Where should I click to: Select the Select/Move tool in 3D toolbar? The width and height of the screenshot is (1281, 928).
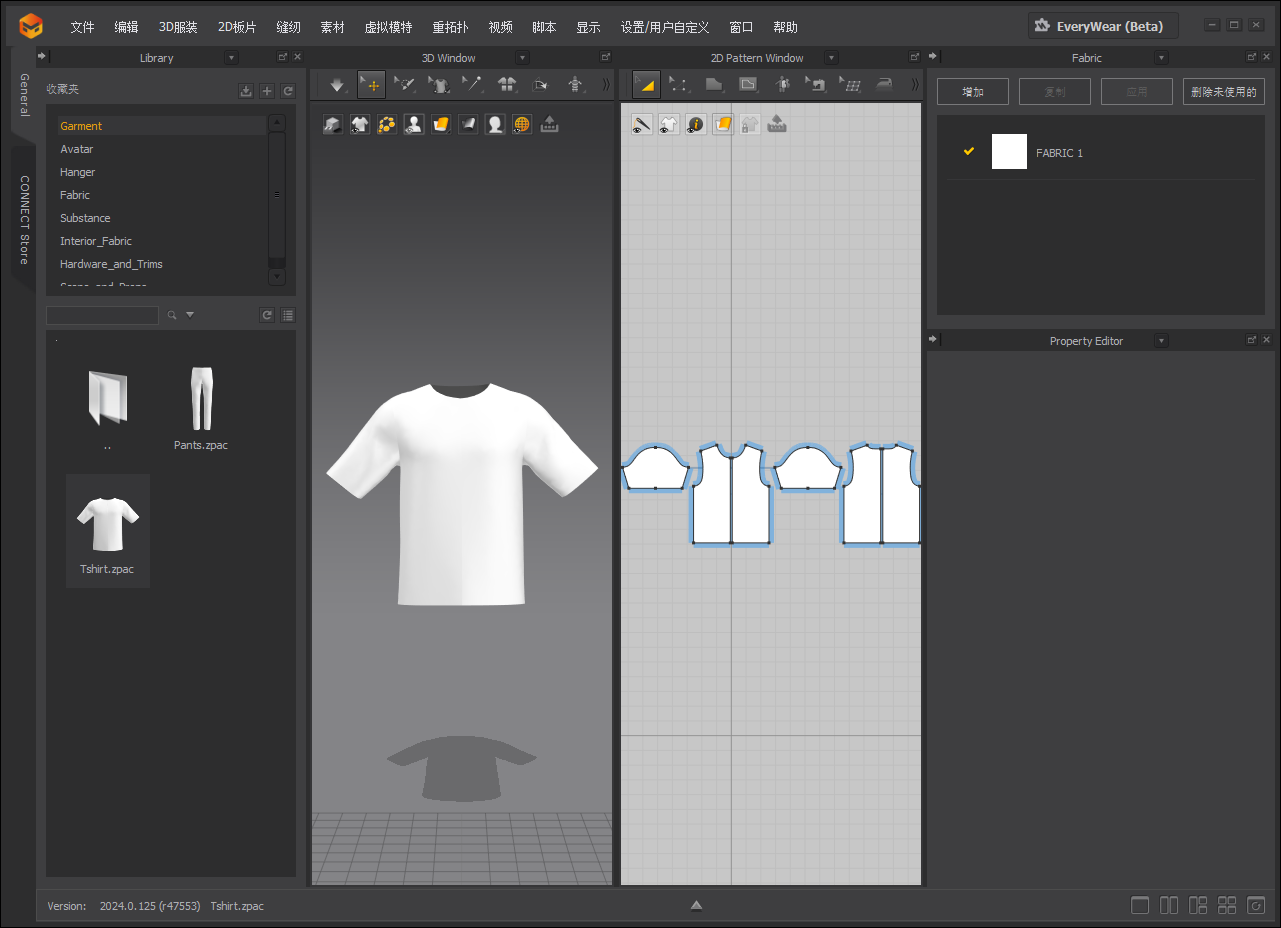[x=372, y=85]
